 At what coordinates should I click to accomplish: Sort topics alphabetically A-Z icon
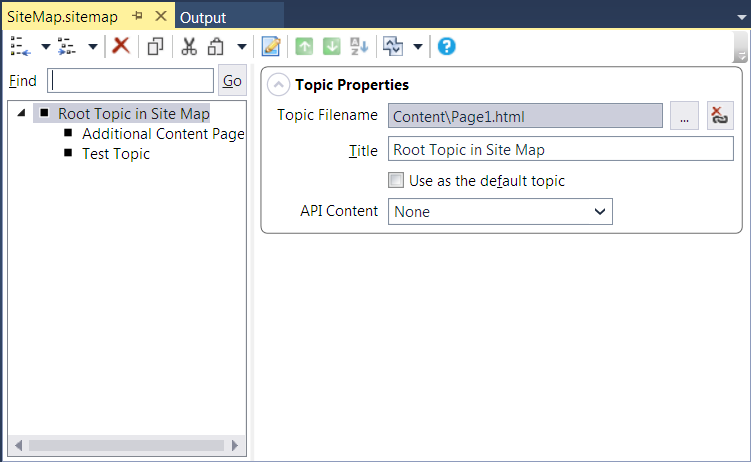point(359,46)
